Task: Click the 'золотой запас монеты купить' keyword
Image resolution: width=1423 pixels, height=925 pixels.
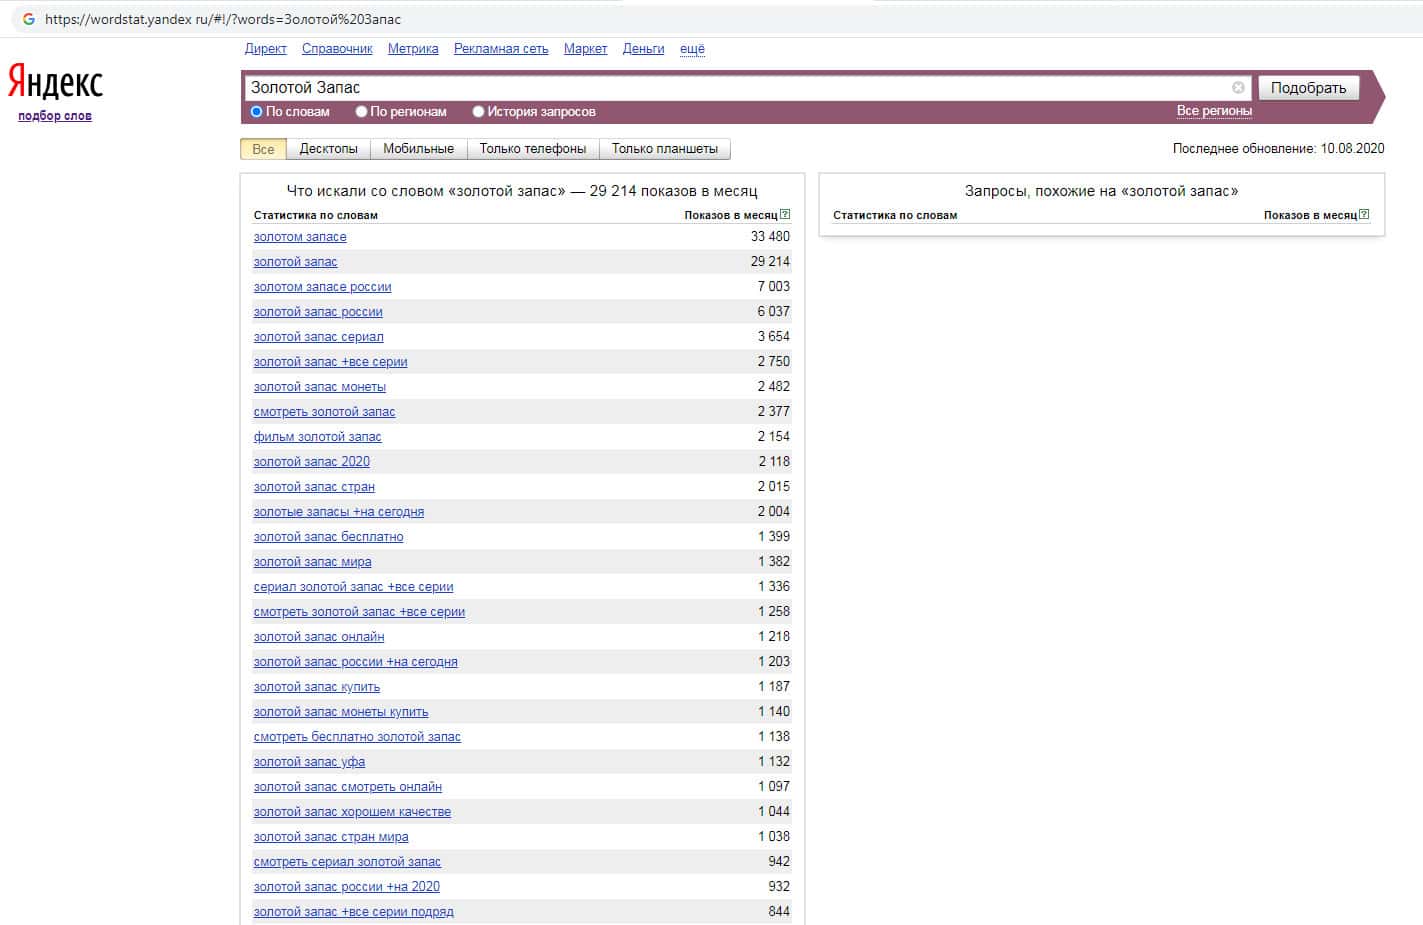Action: [x=340, y=712]
